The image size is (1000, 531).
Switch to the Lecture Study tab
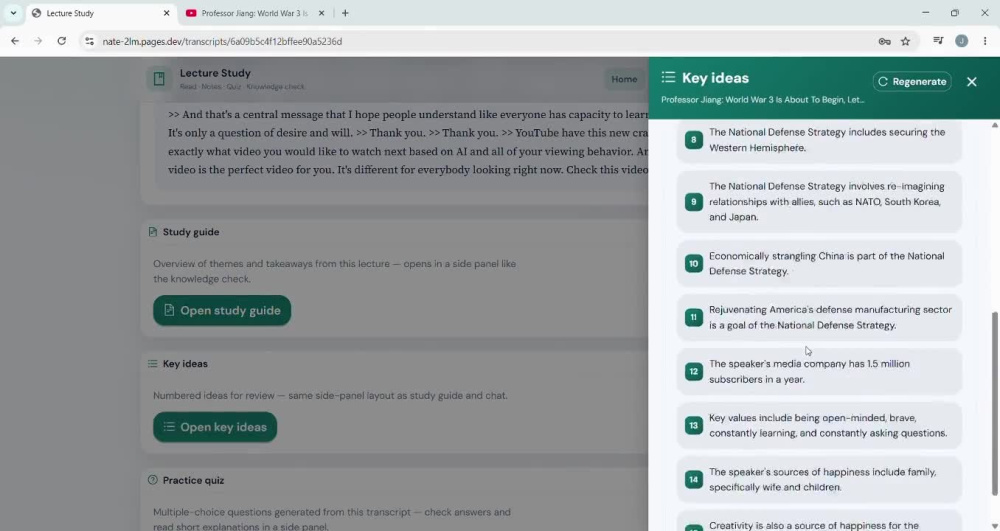(101, 13)
